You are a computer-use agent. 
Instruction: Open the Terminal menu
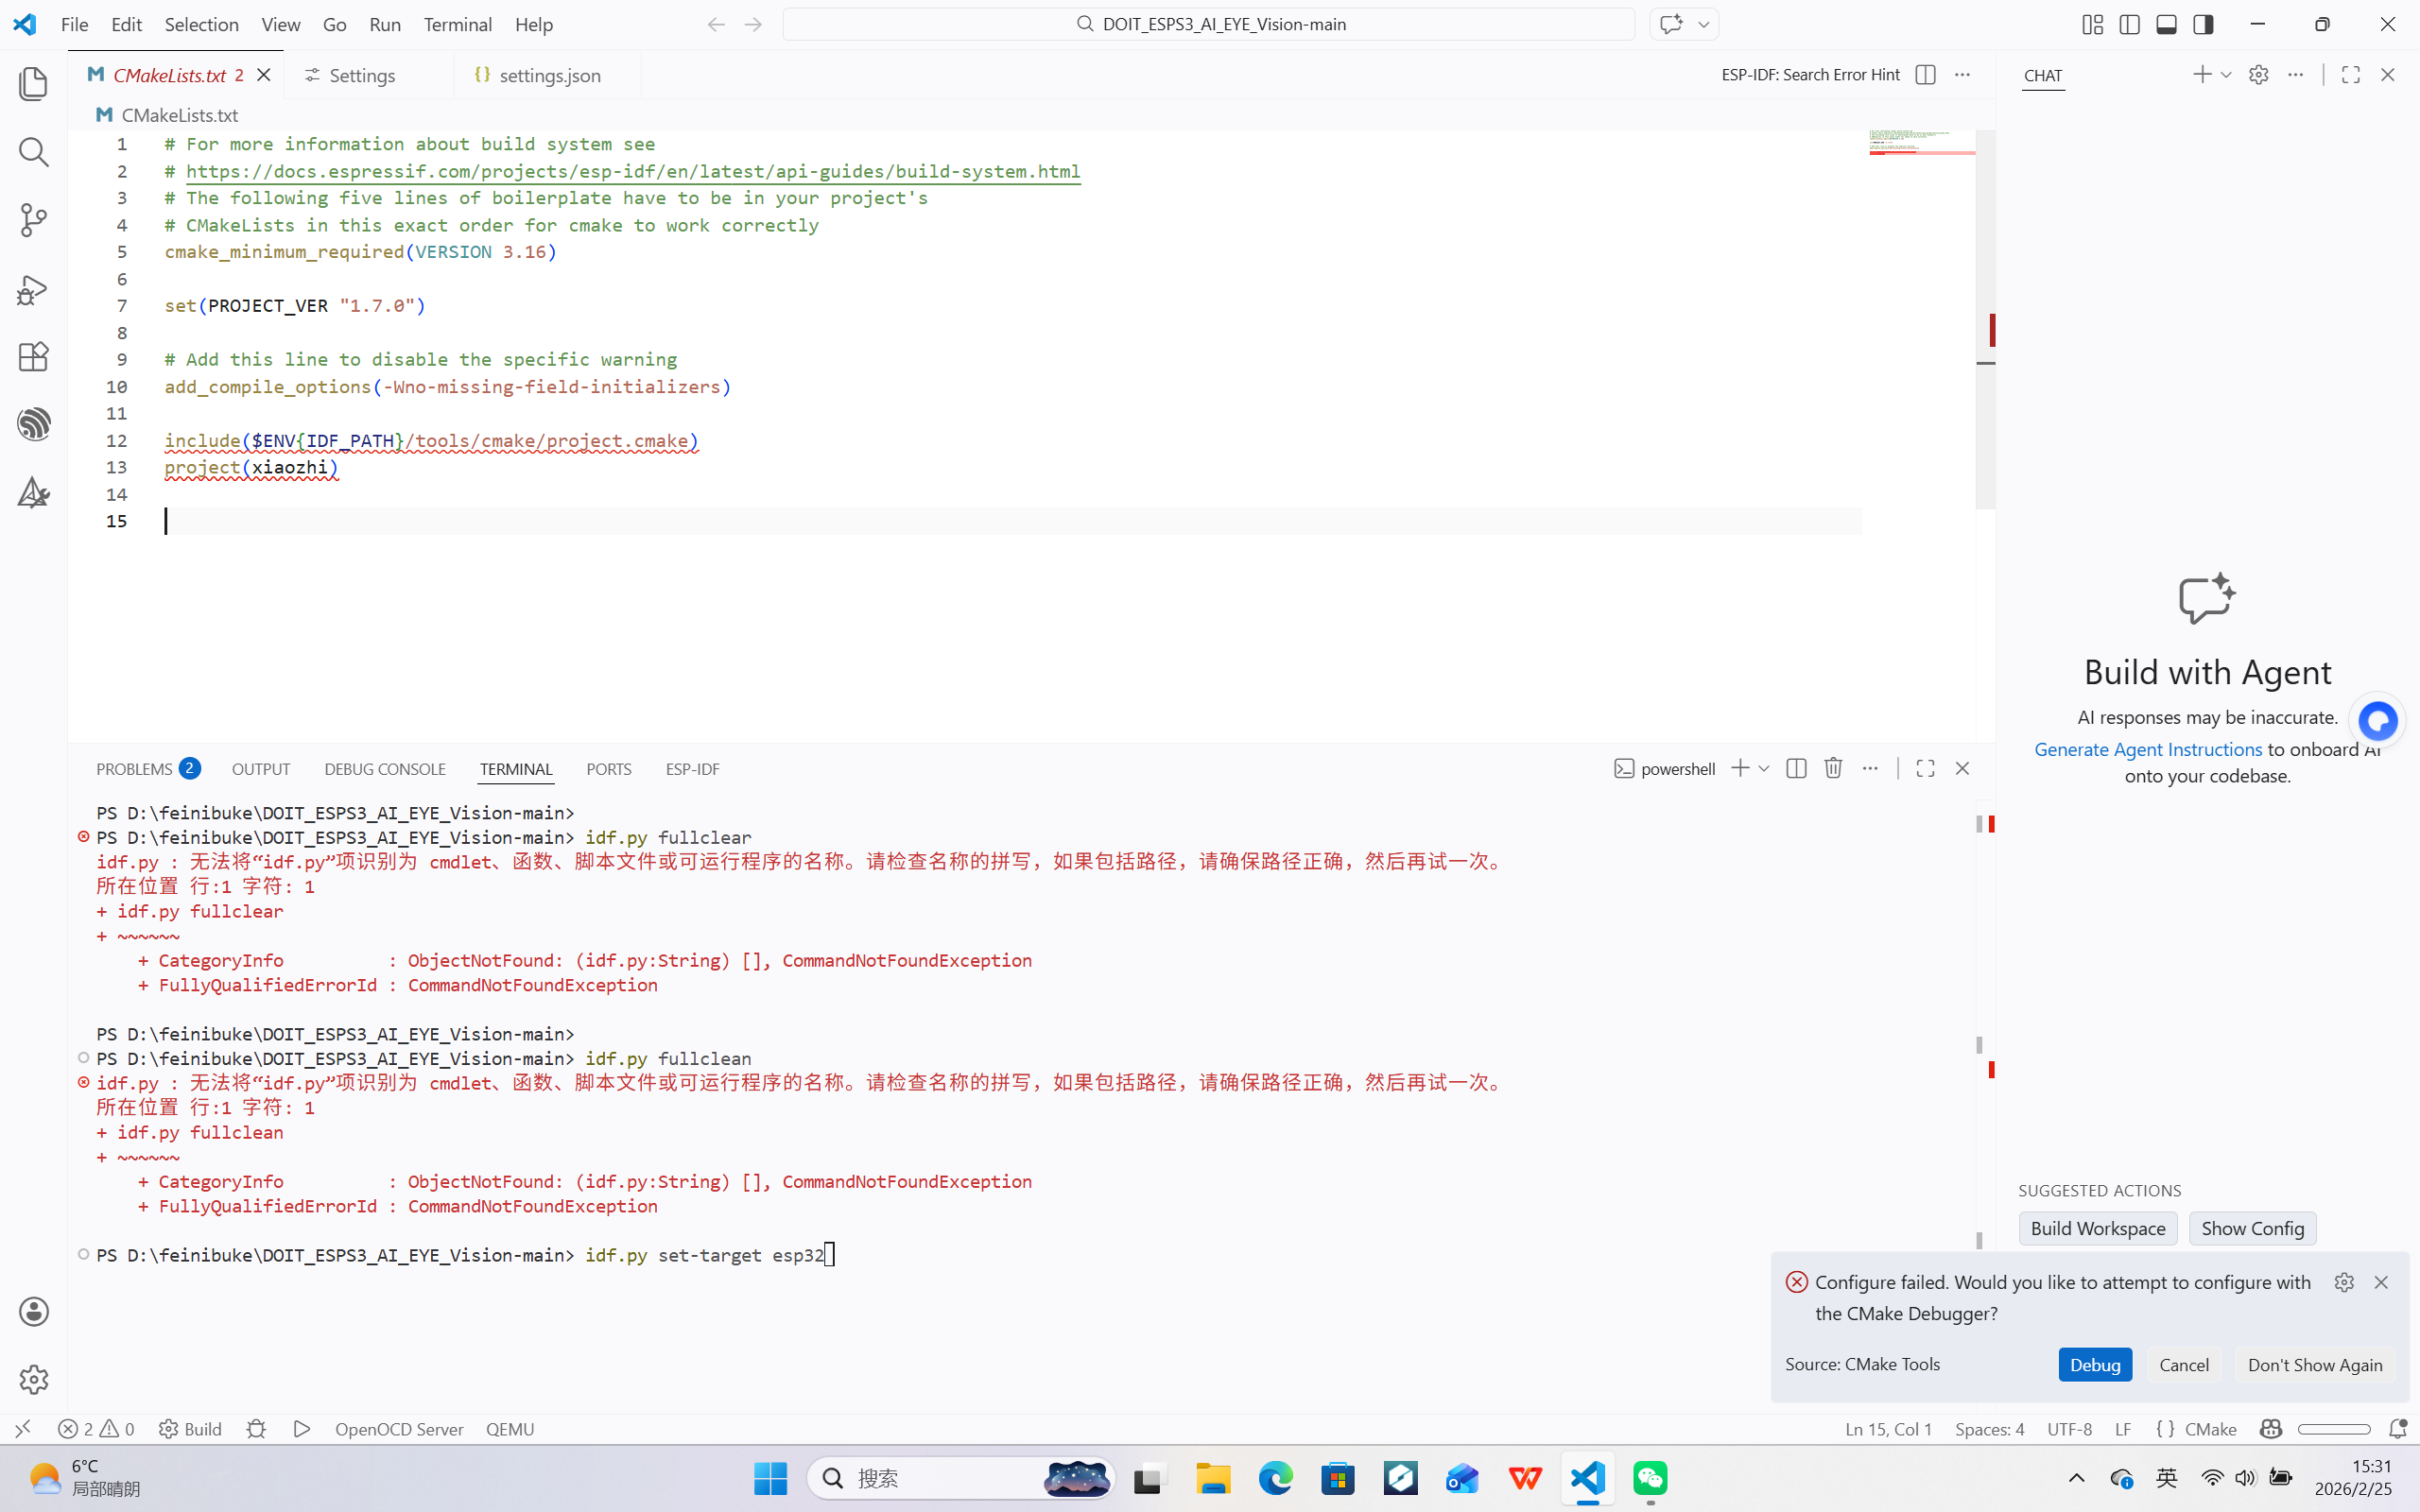click(457, 24)
